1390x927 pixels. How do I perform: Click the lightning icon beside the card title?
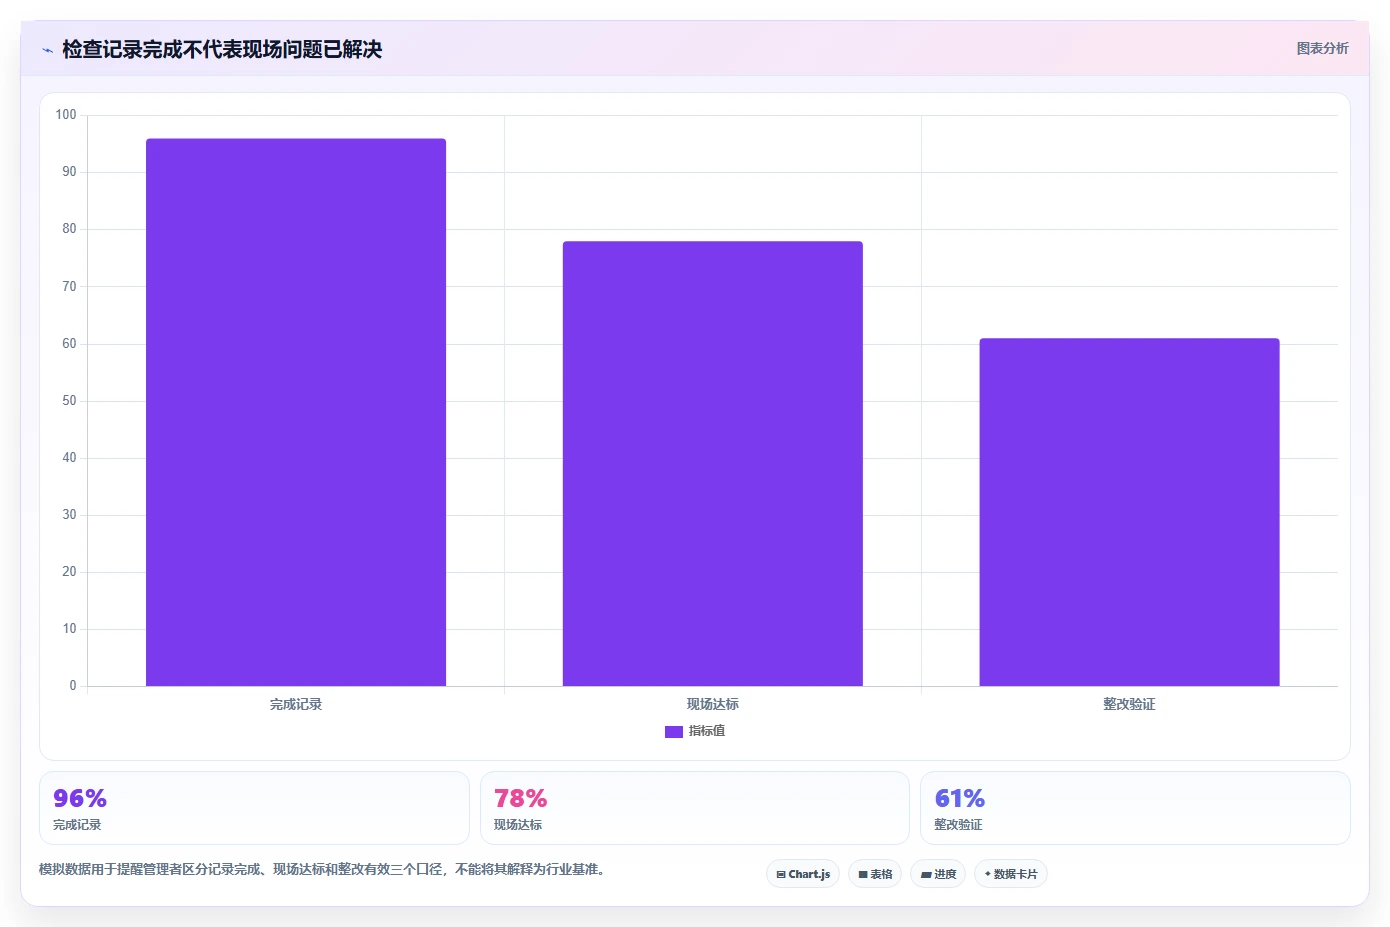tap(47, 50)
